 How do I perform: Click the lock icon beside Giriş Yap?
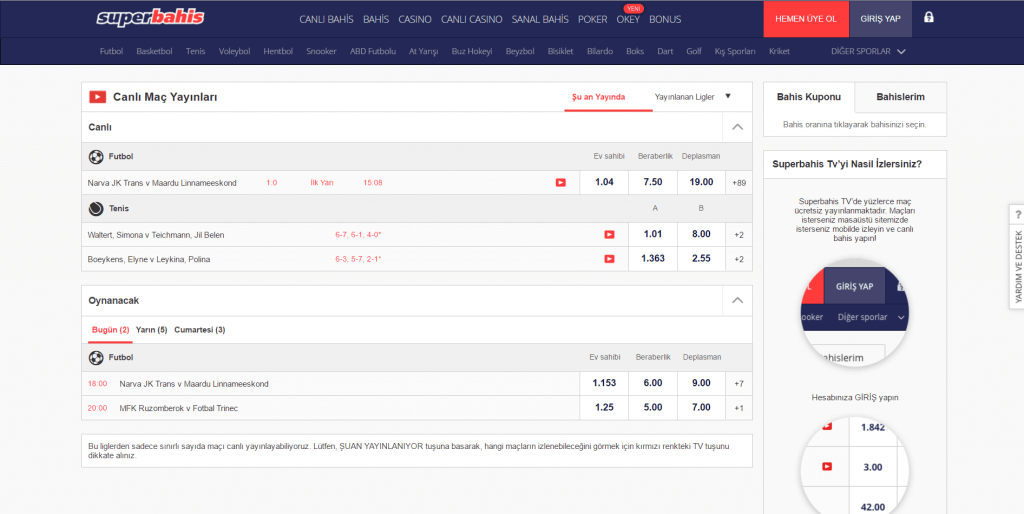[929, 18]
